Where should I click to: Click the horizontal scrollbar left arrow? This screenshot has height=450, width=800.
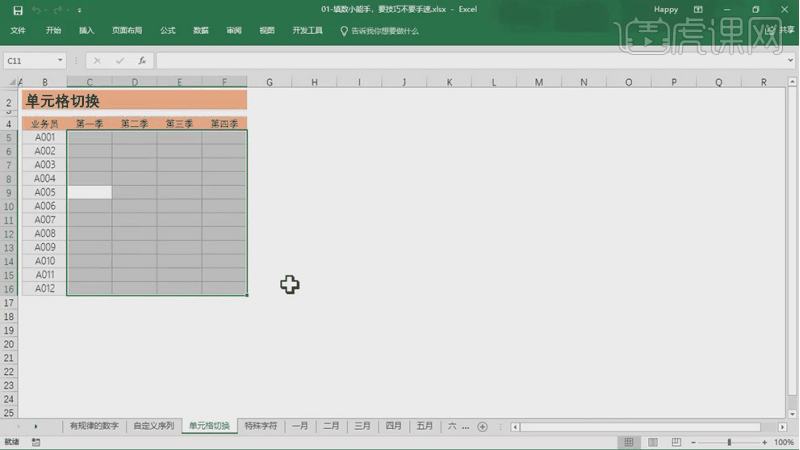click(515, 427)
